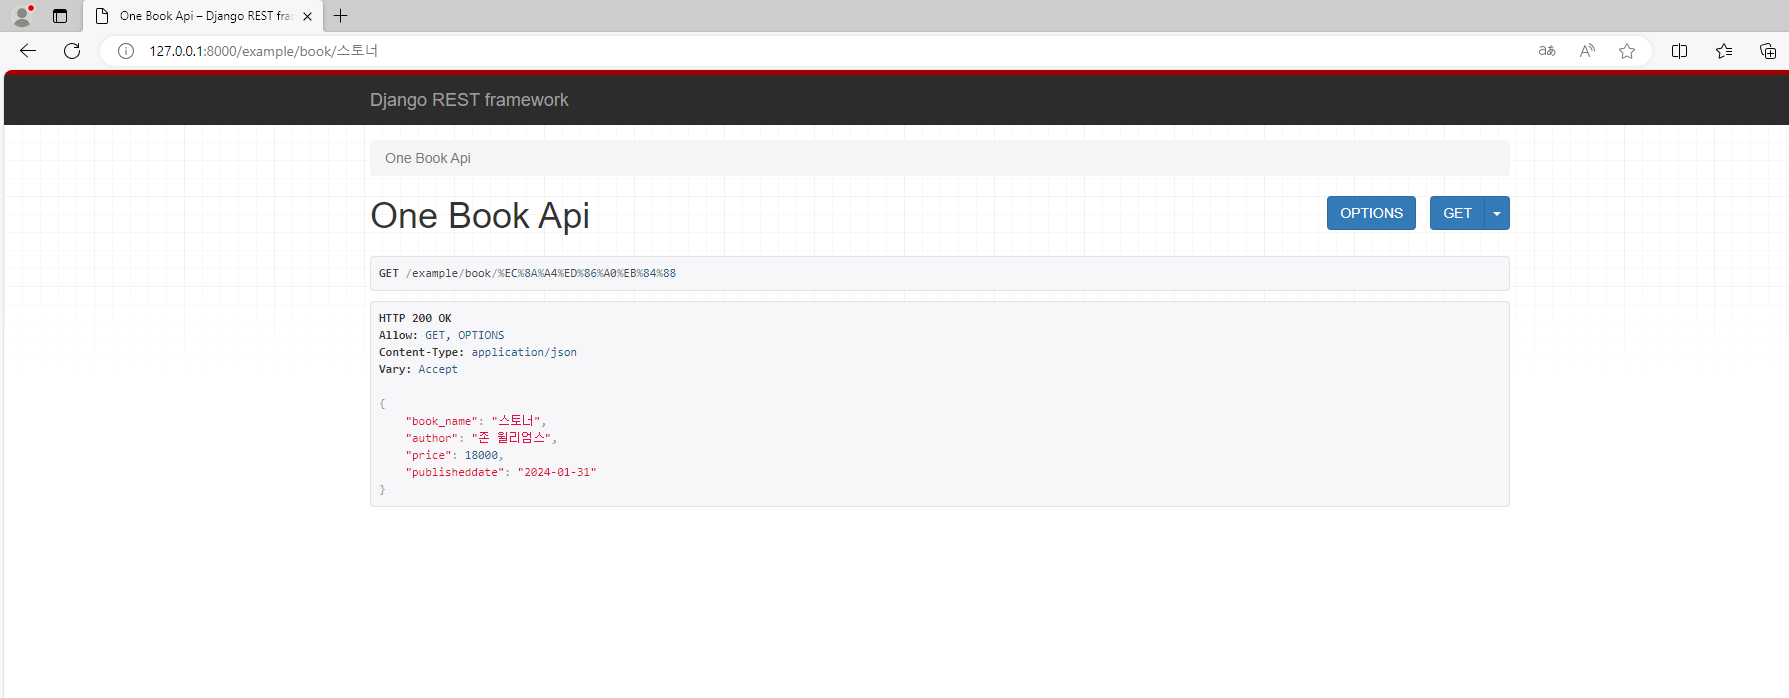Screen dimensions: 1789x698
Task: Open split screen view icon
Action: pos(1680,51)
